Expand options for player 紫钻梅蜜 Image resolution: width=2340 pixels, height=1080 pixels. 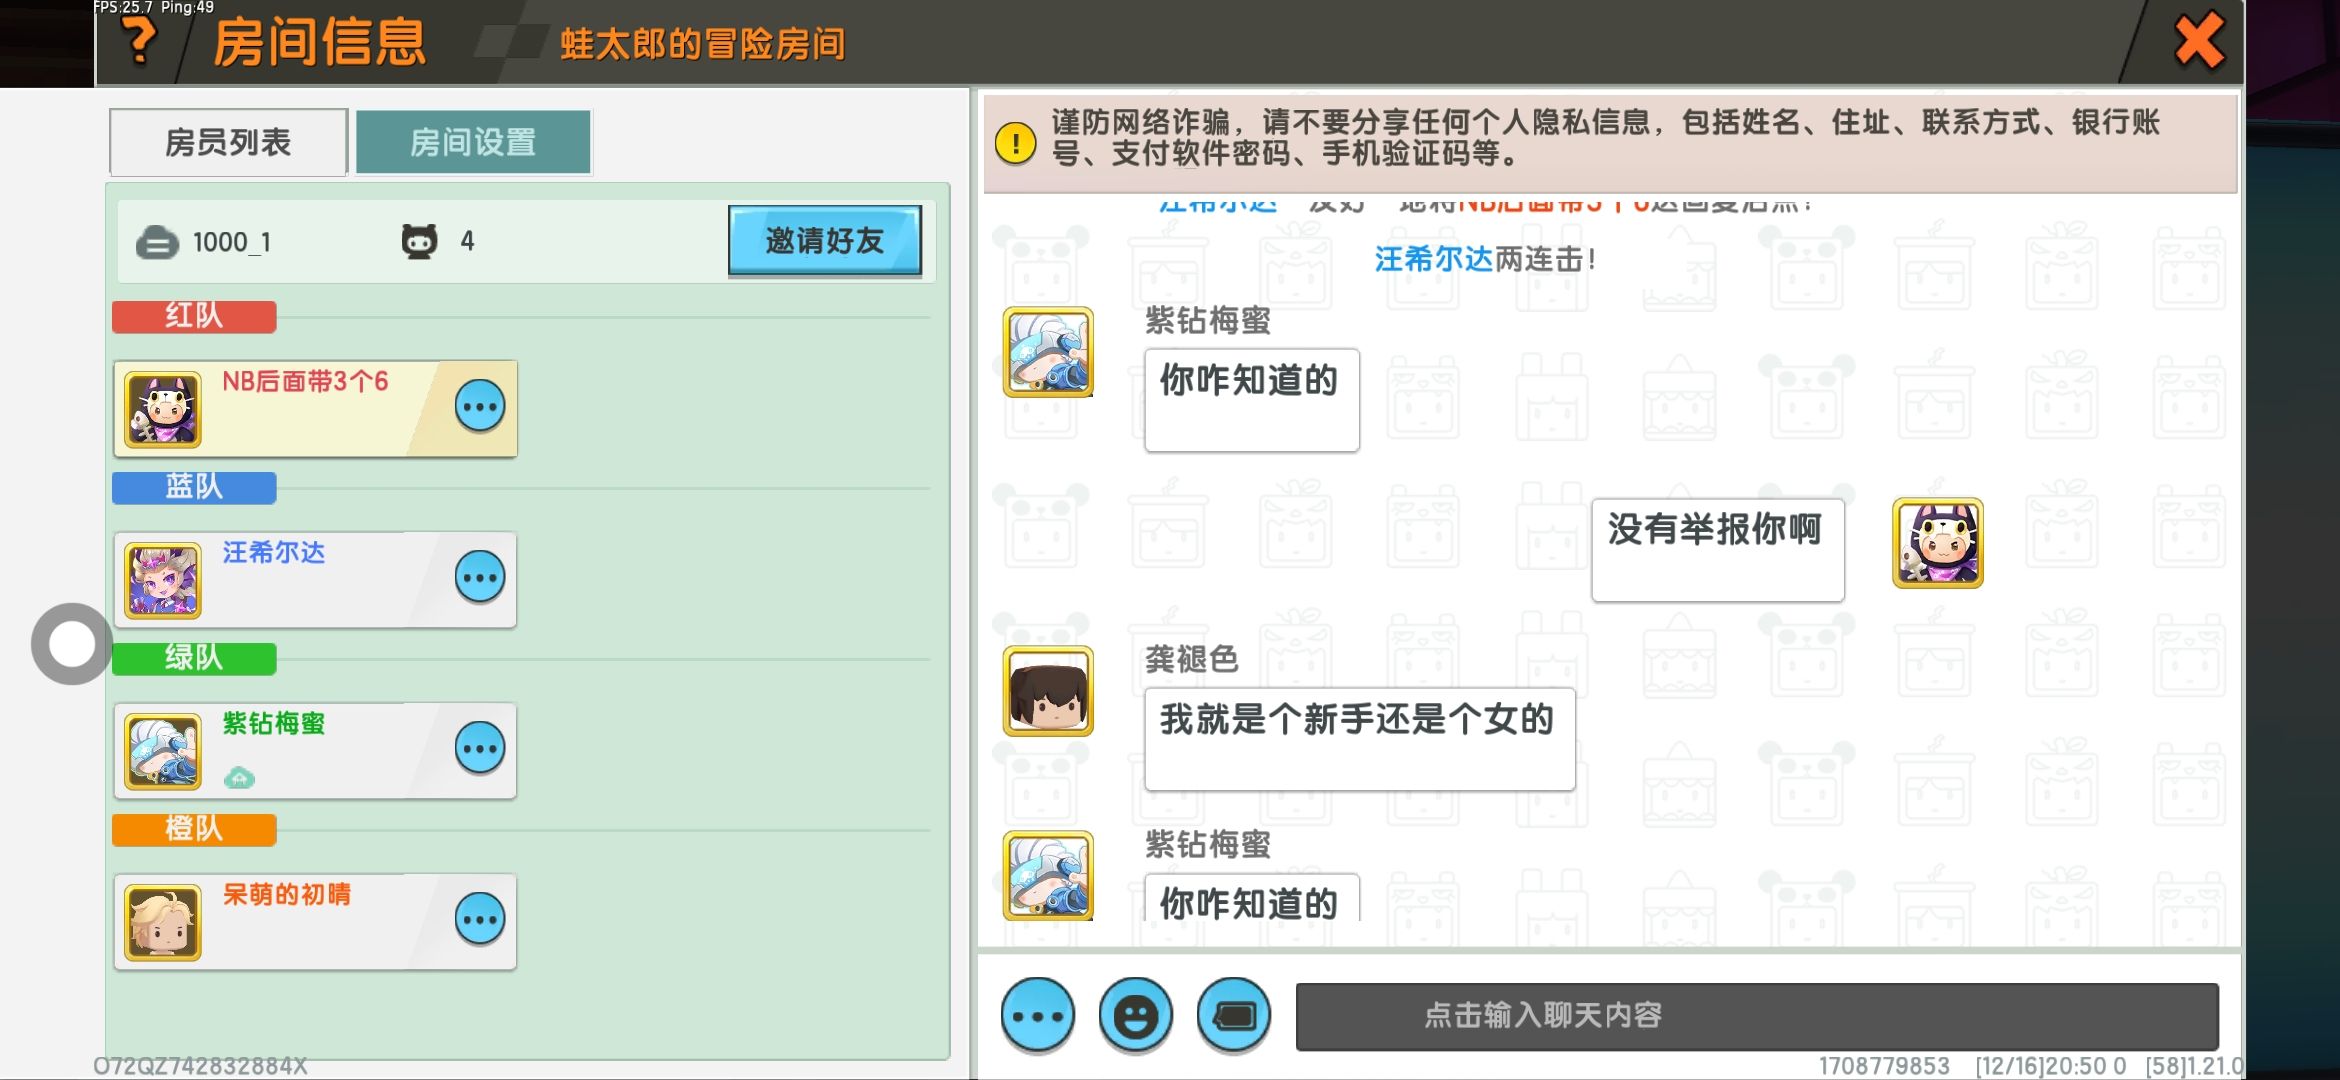click(x=480, y=749)
